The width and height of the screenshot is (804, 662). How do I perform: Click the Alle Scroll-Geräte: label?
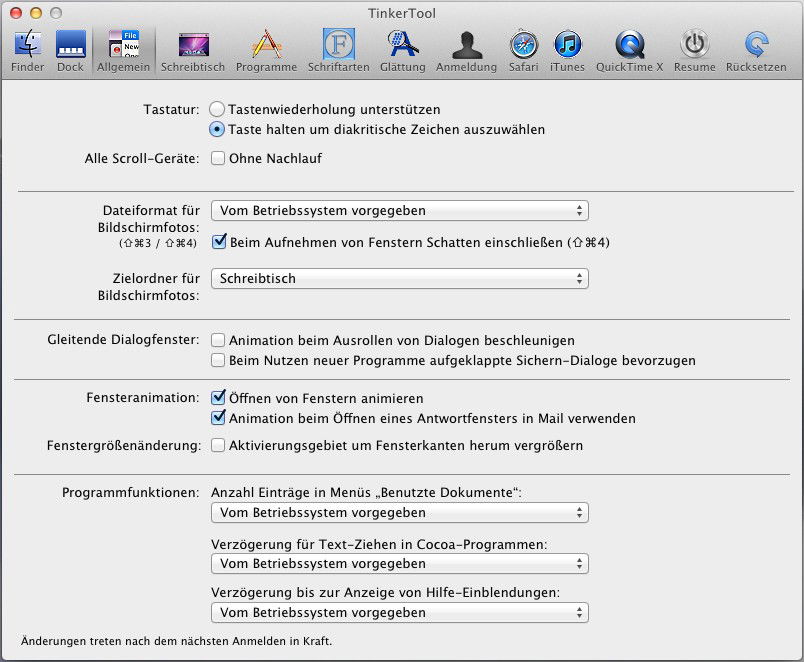(142, 158)
